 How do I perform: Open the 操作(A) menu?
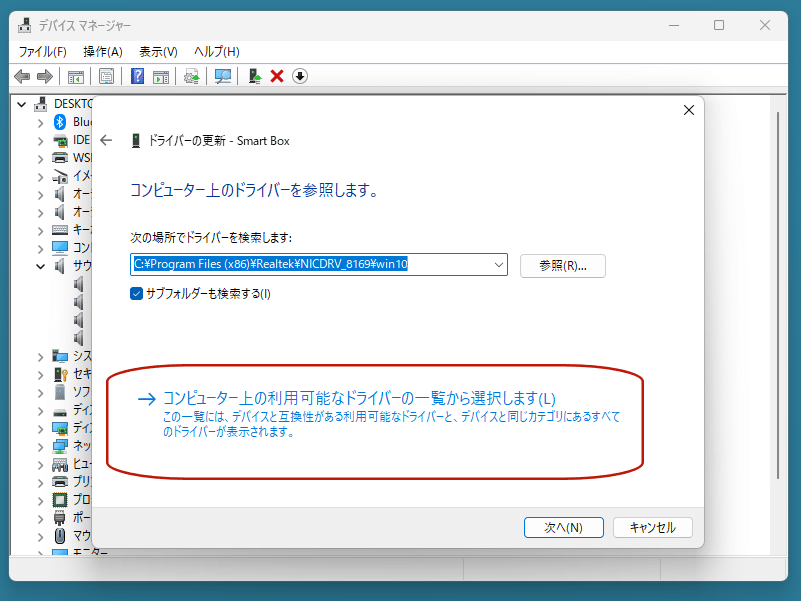[x=103, y=52]
